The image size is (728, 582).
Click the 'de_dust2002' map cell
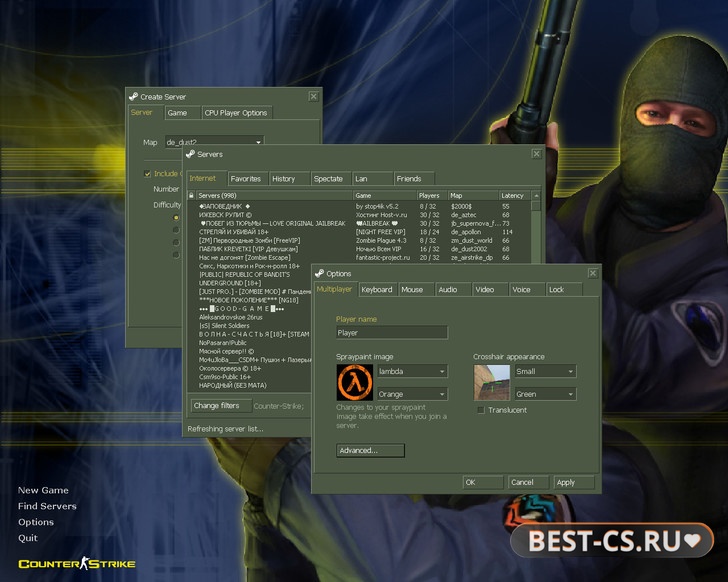(x=469, y=249)
